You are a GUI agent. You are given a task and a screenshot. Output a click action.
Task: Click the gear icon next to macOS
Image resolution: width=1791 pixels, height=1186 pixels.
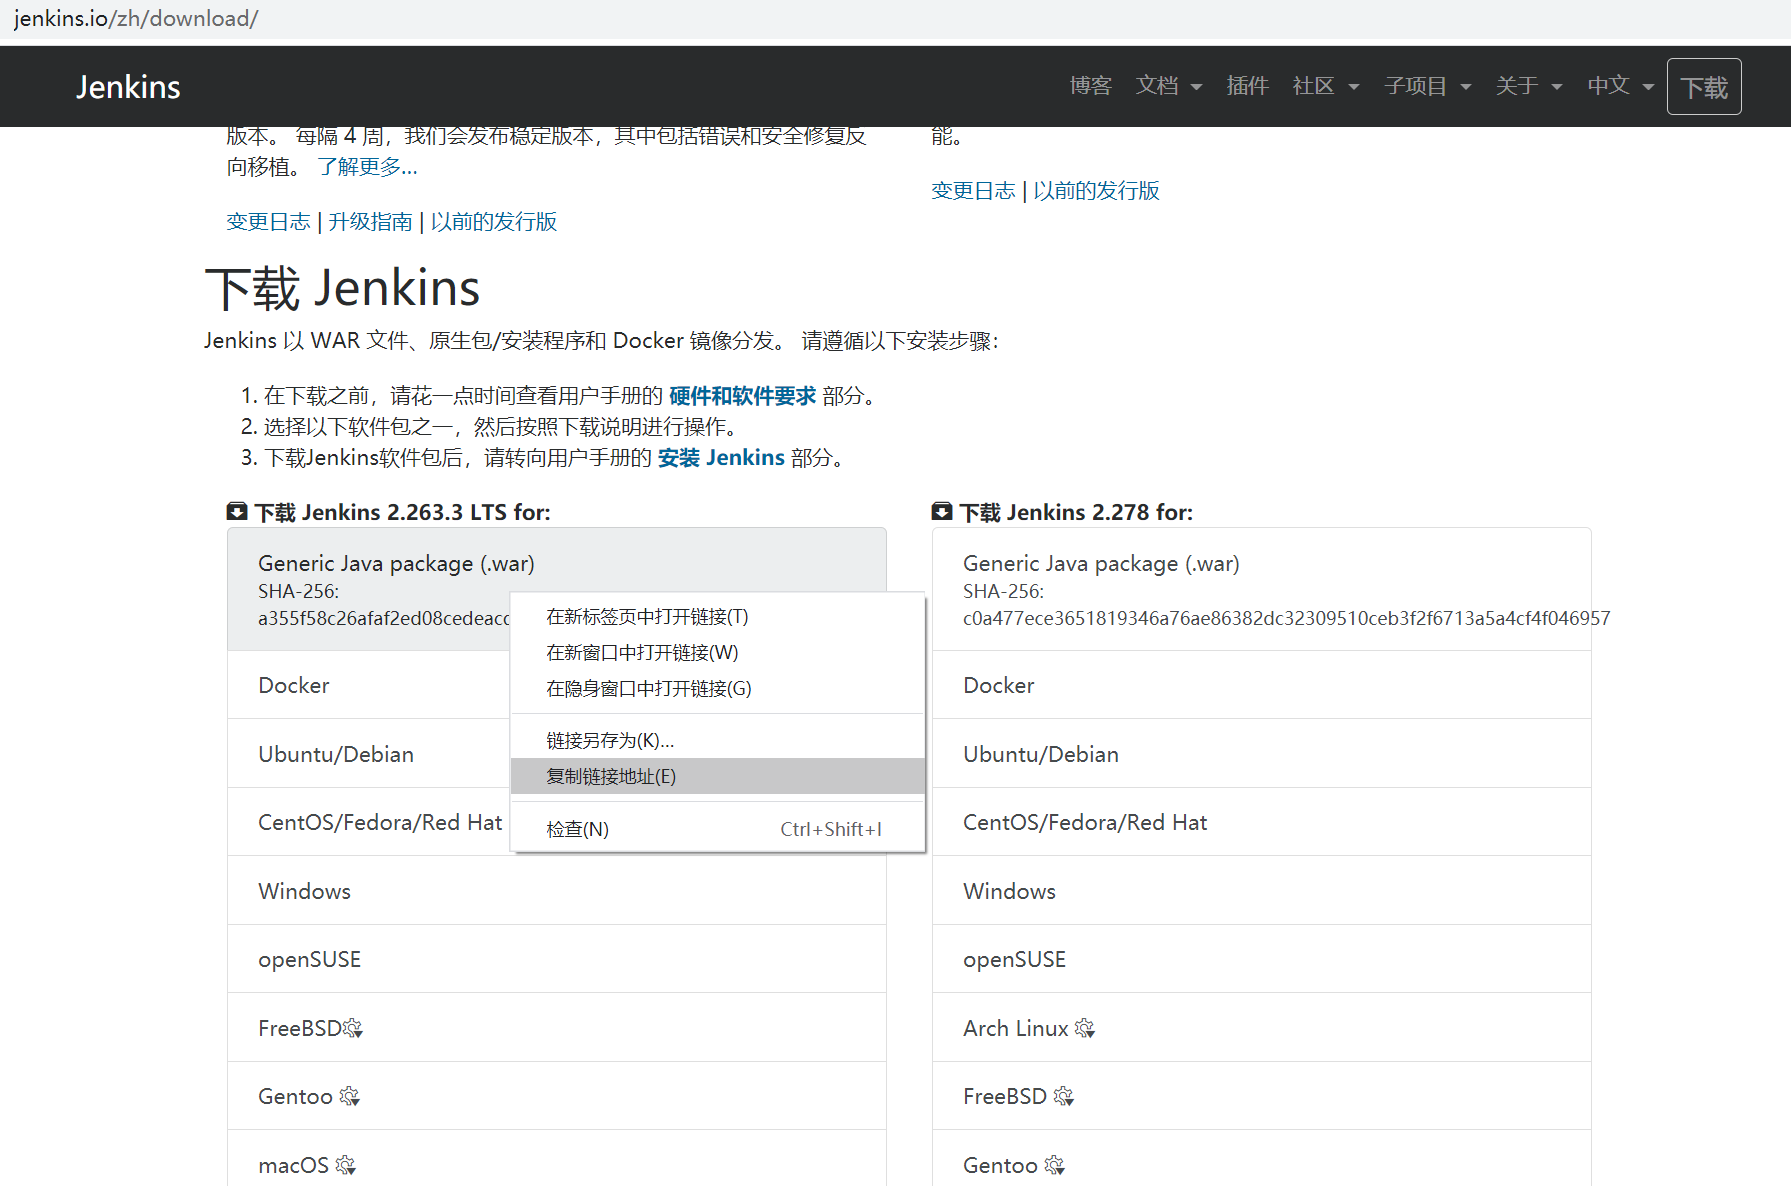tap(346, 1165)
